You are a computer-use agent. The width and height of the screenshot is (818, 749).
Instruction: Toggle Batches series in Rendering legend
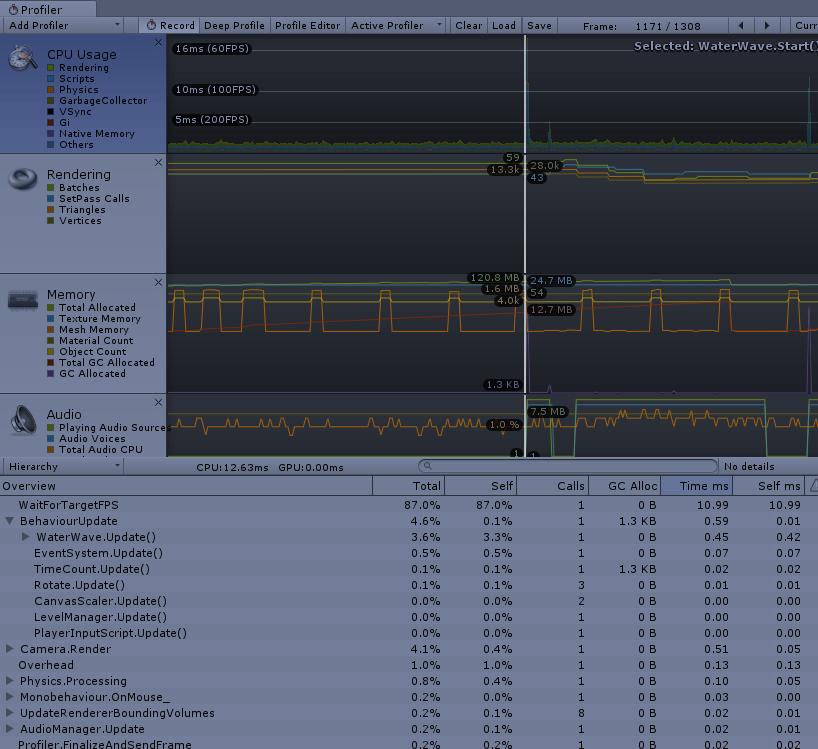point(51,188)
